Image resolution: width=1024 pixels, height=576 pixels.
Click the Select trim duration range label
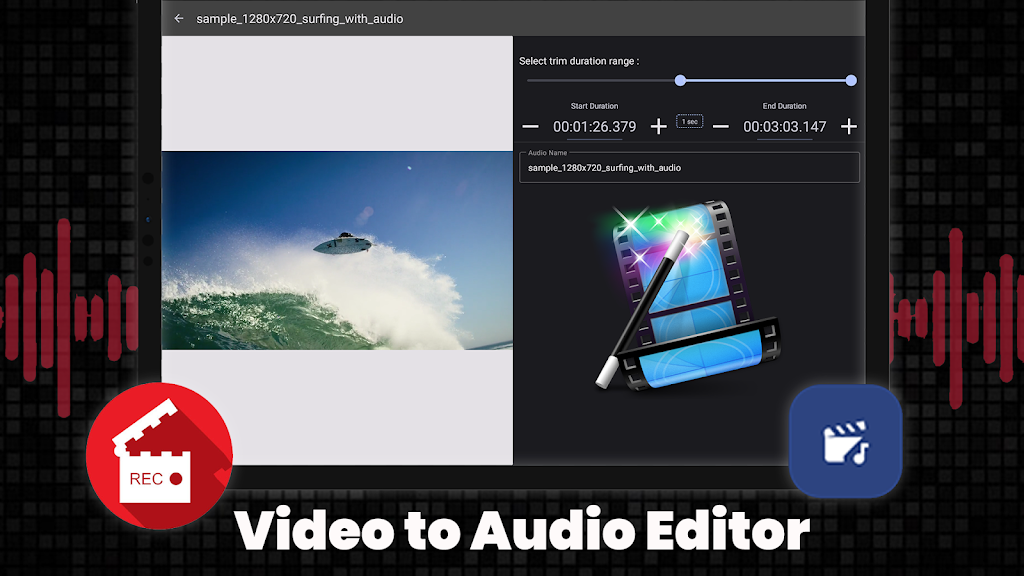(x=579, y=61)
